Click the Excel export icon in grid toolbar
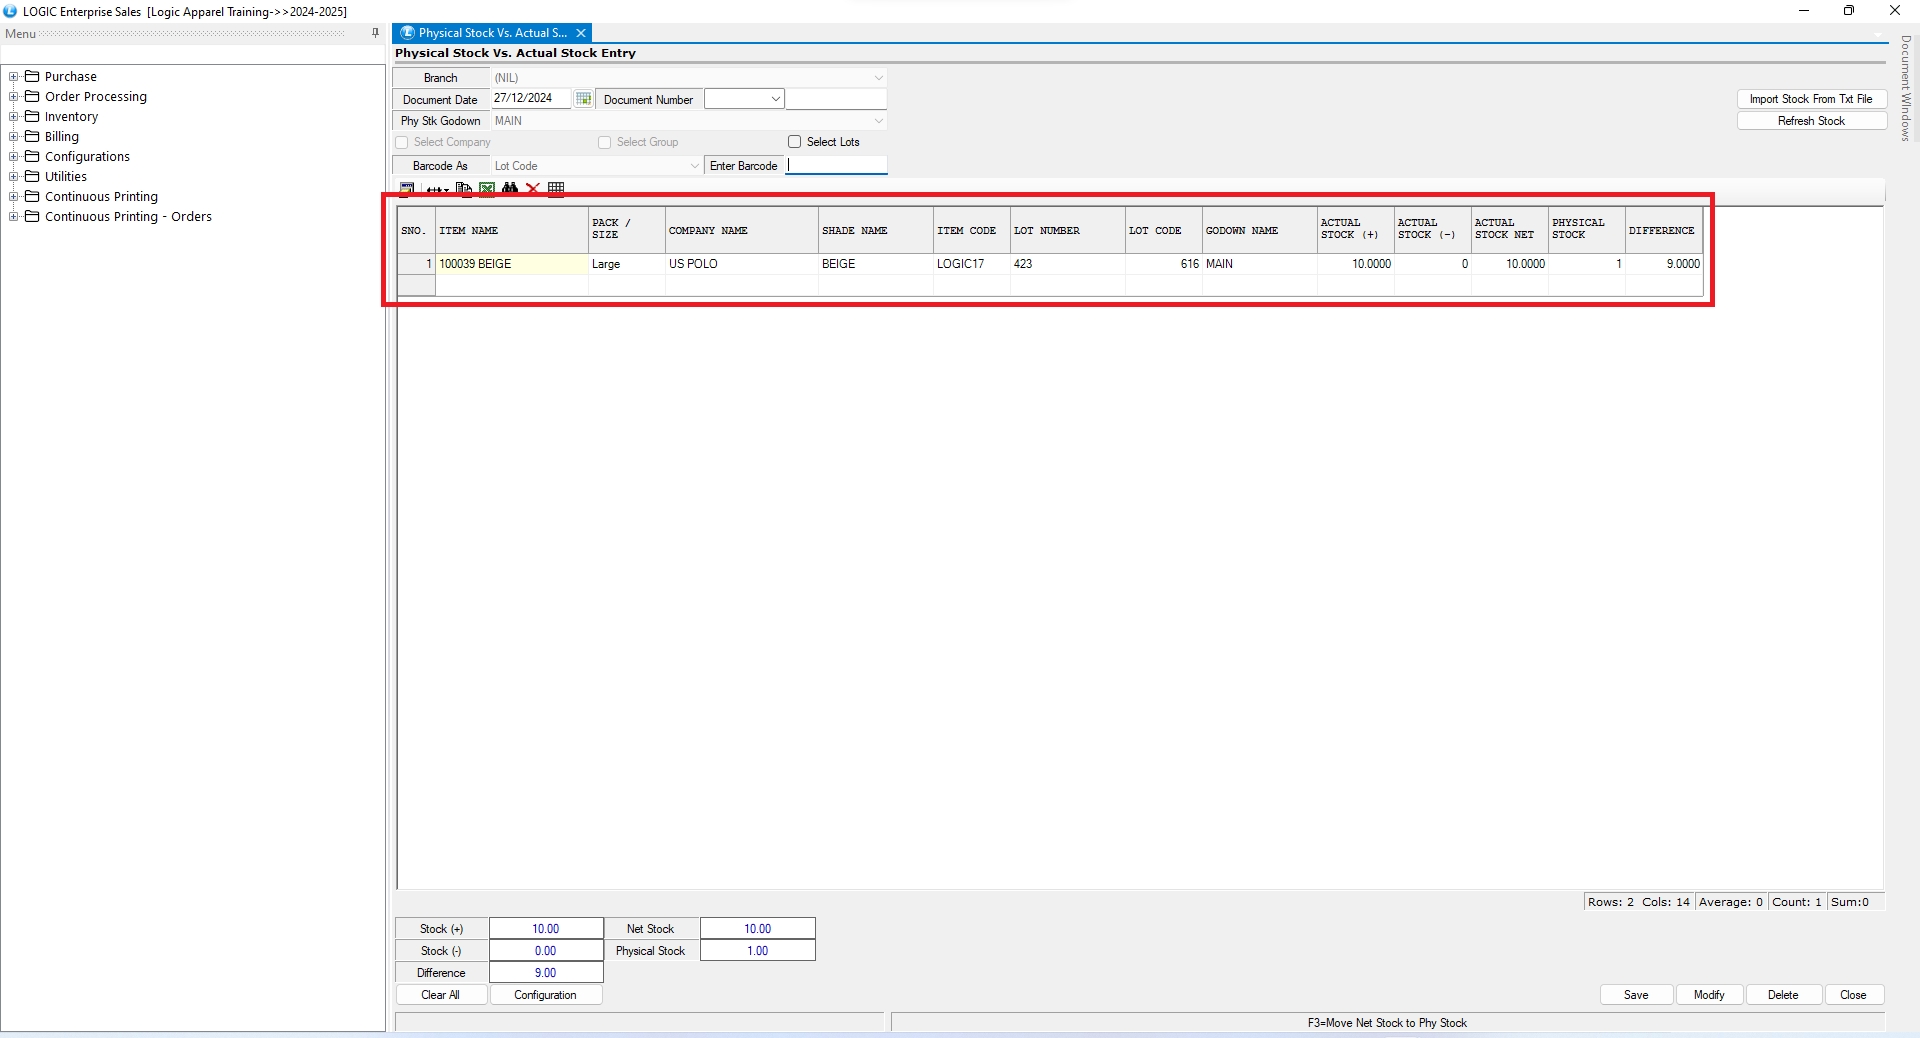This screenshot has width=1920, height=1038. point(487,188)
